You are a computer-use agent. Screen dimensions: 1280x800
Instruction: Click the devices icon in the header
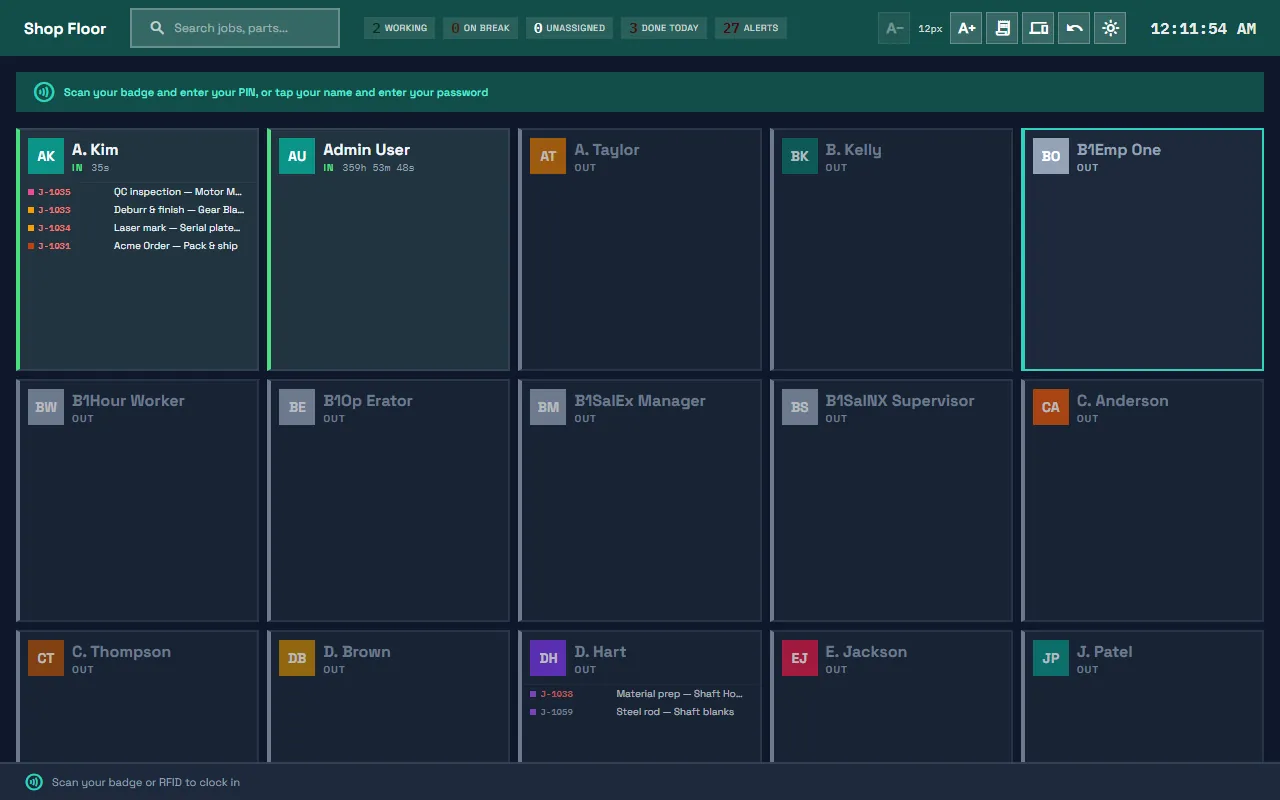coord(1038,28)
